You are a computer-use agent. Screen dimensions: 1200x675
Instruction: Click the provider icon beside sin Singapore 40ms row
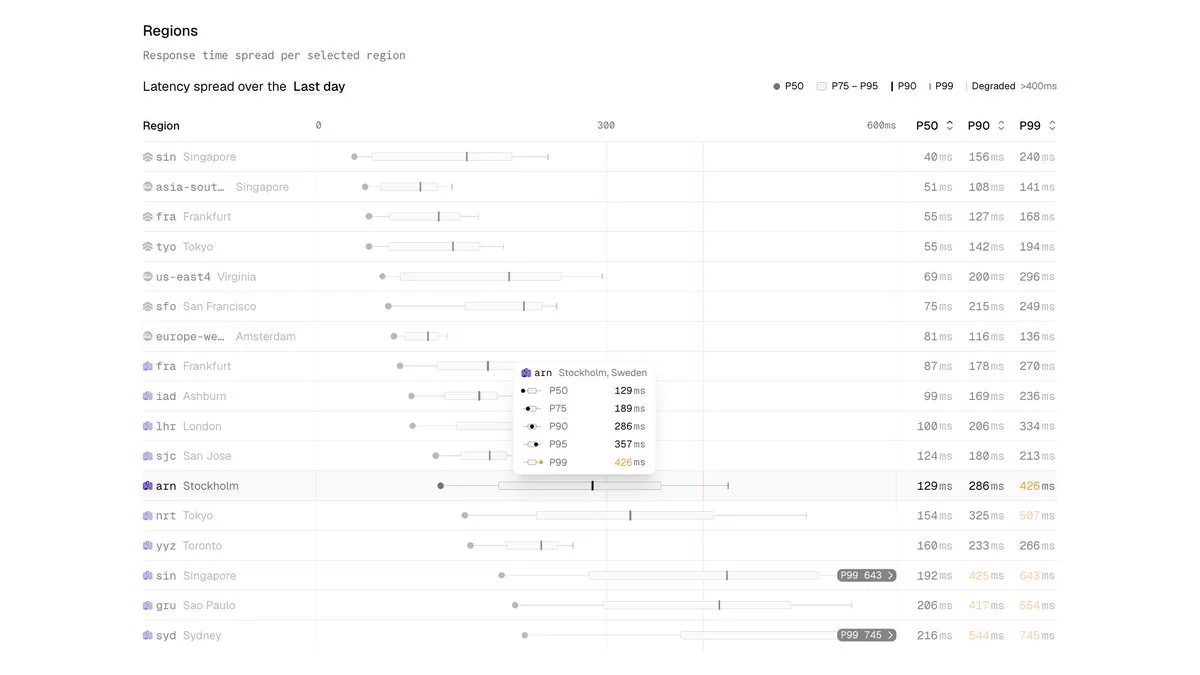(148, 157)
